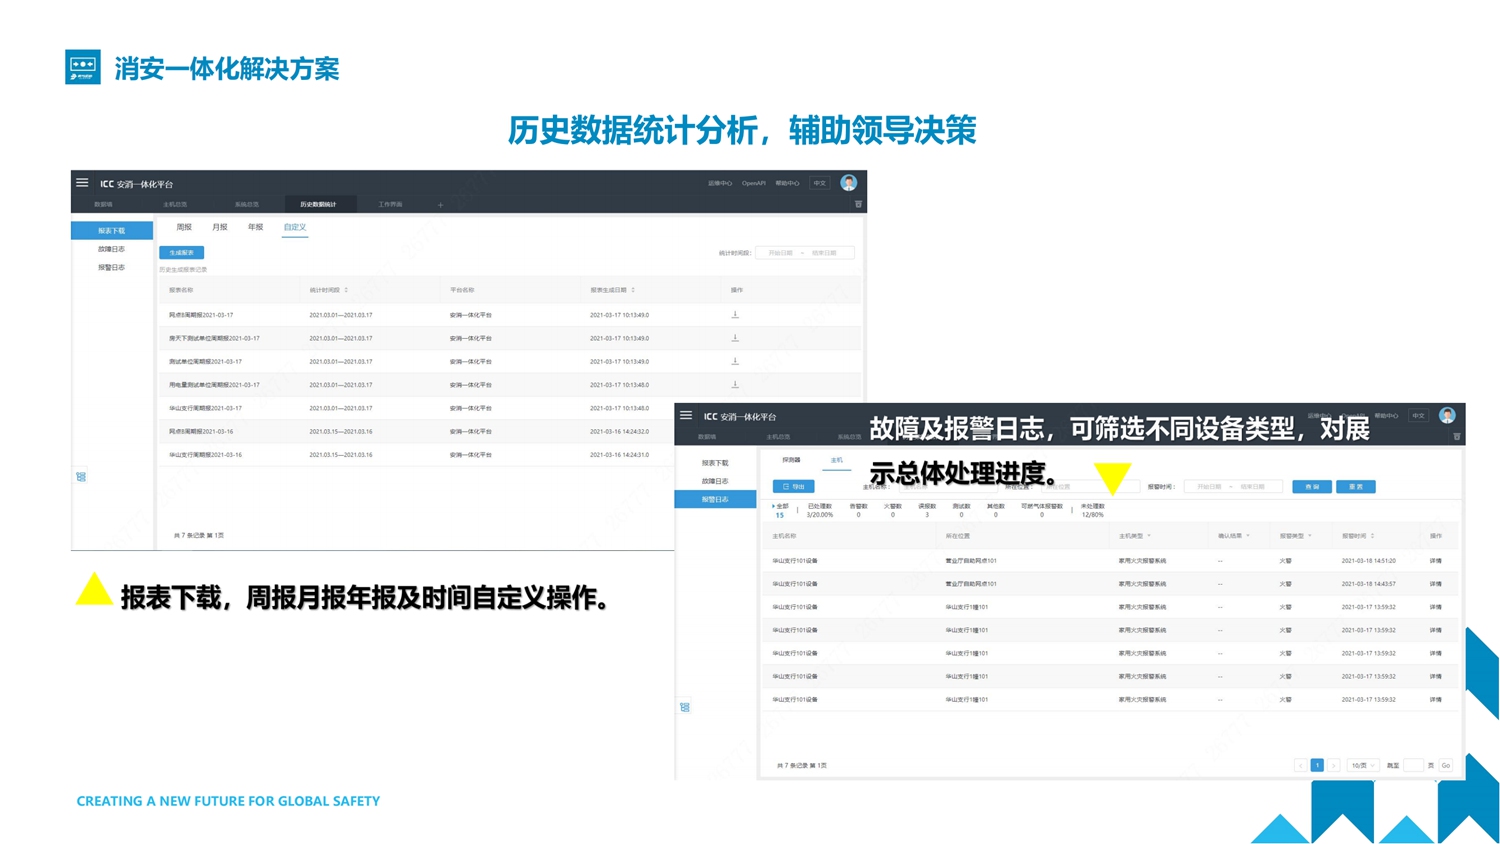The height and width of the screenshot is (844, 1500).
Task: Click the 查询 search button
Action: pyautogui.click(x=1311, y=487)
